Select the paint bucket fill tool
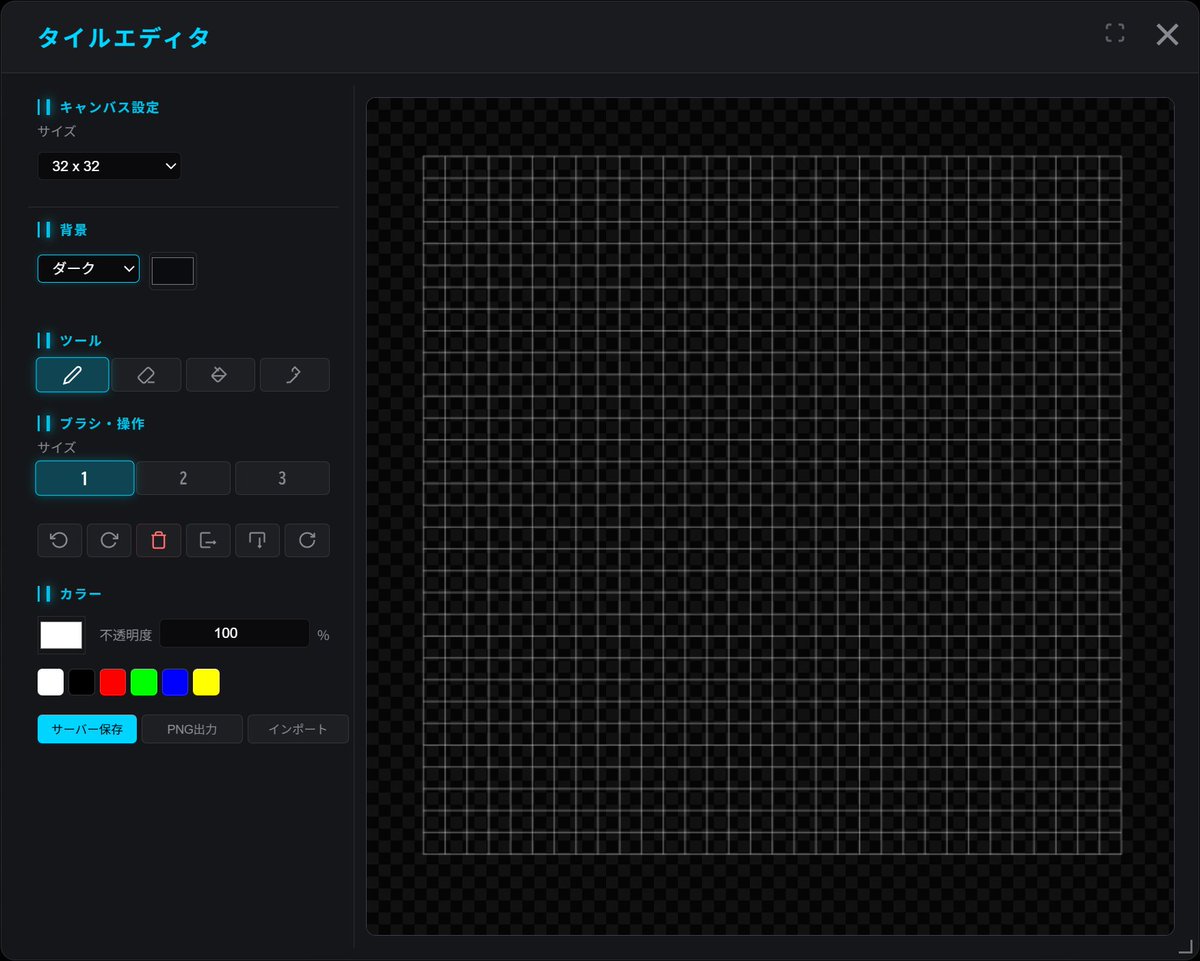The width and height of the screenshot is (1200, 961). tap(220, 375)
